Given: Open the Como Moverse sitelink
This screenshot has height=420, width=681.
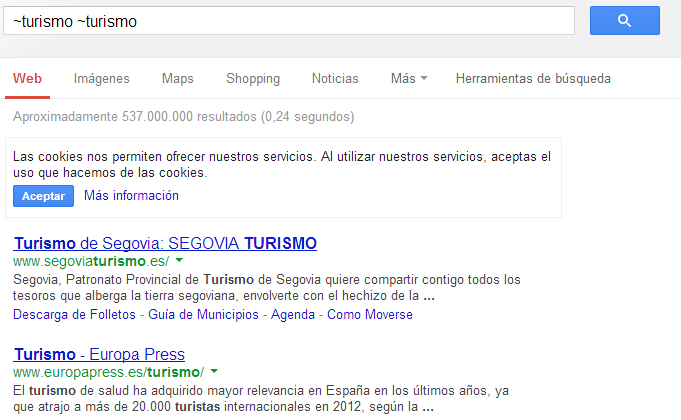Looking at the screenshot, I should [x=370, y=314].
